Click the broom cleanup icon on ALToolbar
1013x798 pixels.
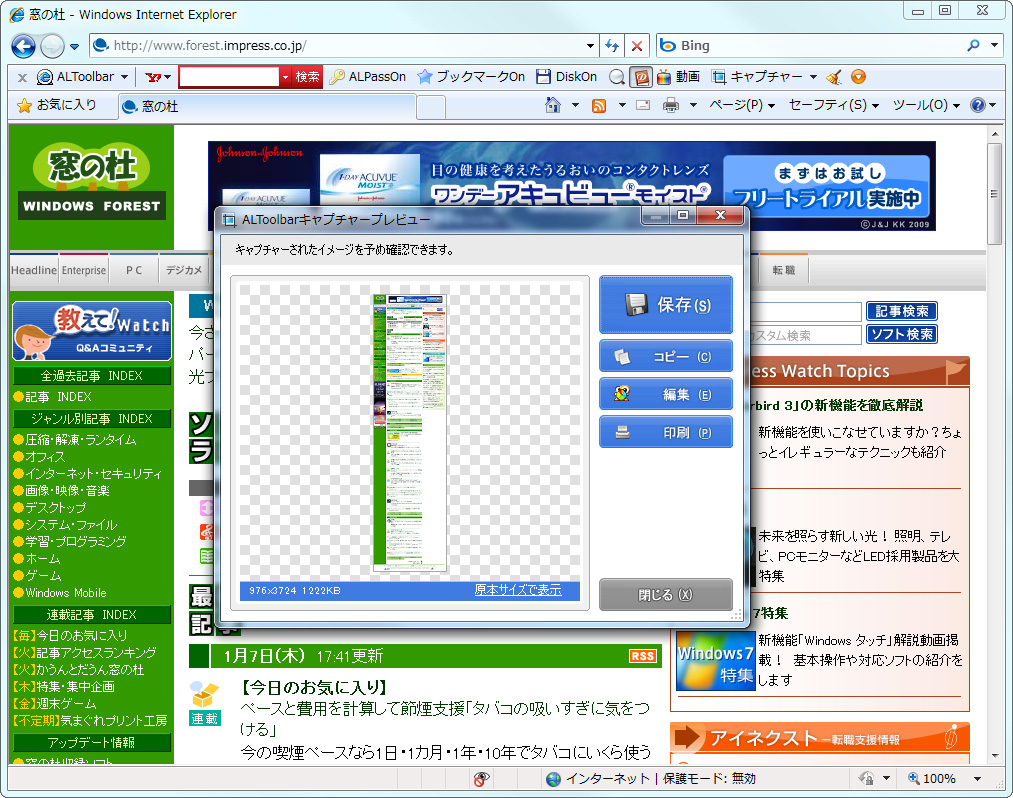pyautogui.click(x=832, y=76)
